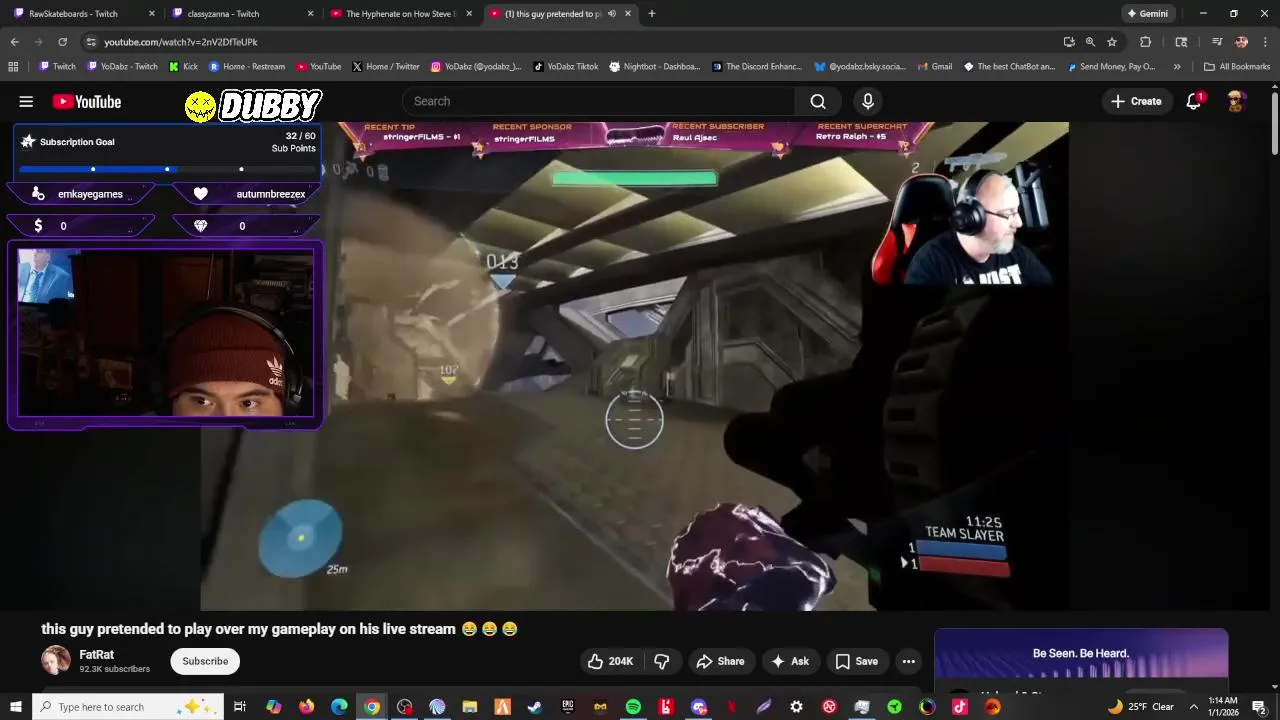Click the Be Seen. Be Heard. ad
Image resolution: width=1280 pixels, height=720 pixels.
point(1081,654)
